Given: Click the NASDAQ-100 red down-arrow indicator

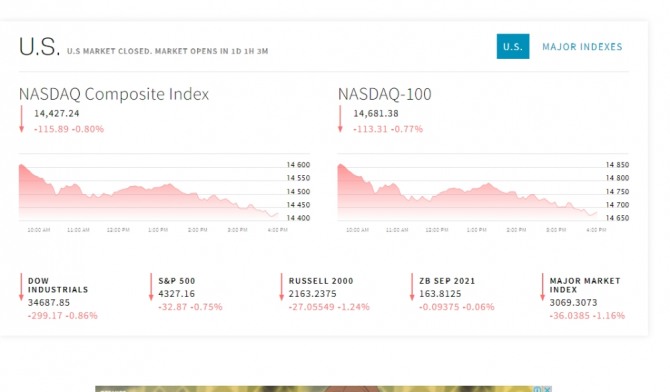Looking at the screenshot, I should [340, 119].
